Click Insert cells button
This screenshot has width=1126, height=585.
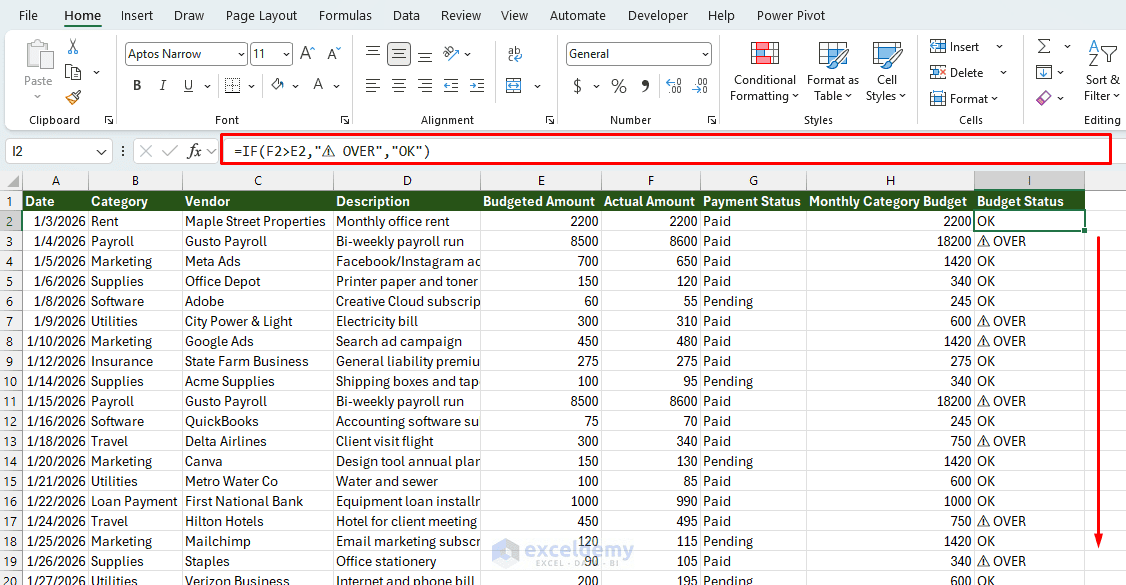click(x=955, y=47)
